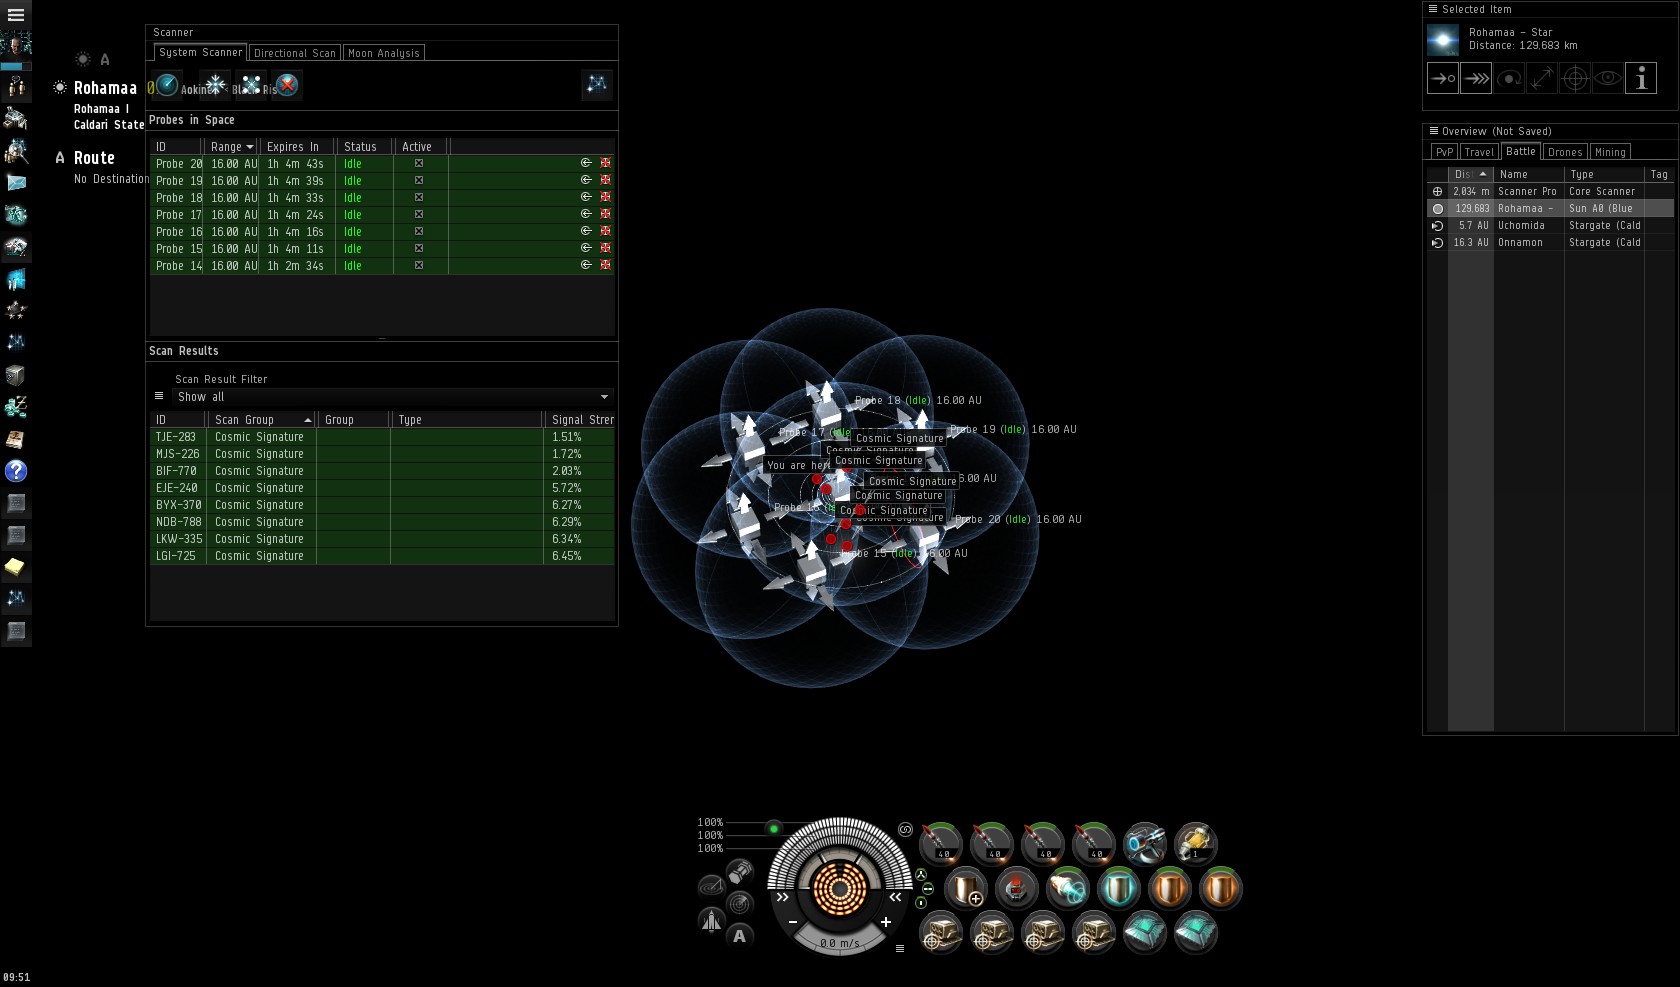Activate the shield extender module with plus
1680x987 pixels.
click(x=965, y=888)
